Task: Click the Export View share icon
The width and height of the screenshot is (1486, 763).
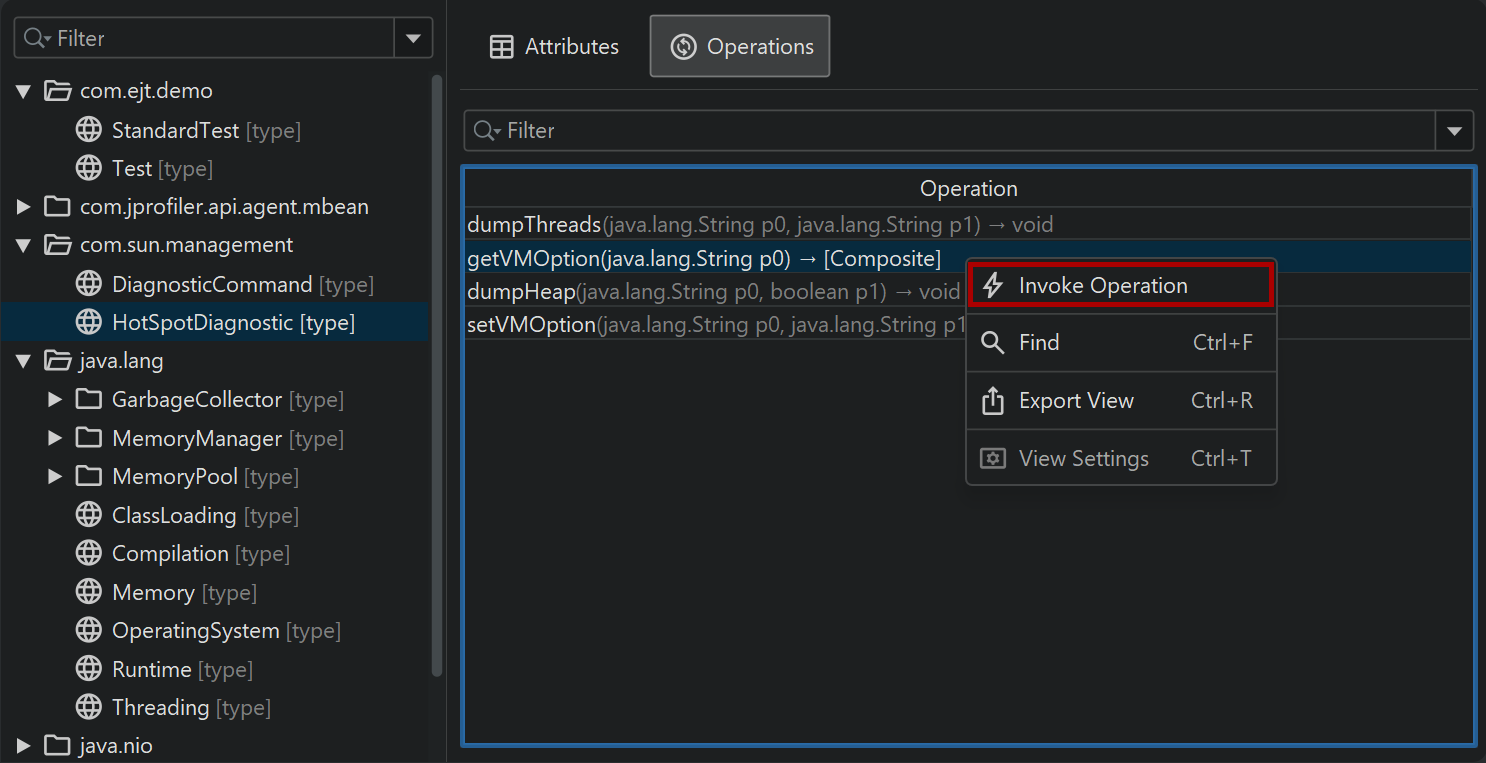Action: tap(992, 401)
